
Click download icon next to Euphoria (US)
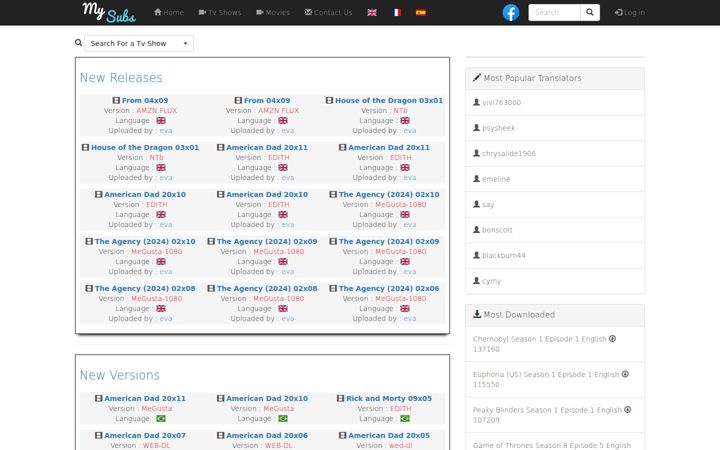tap(625, 374)
